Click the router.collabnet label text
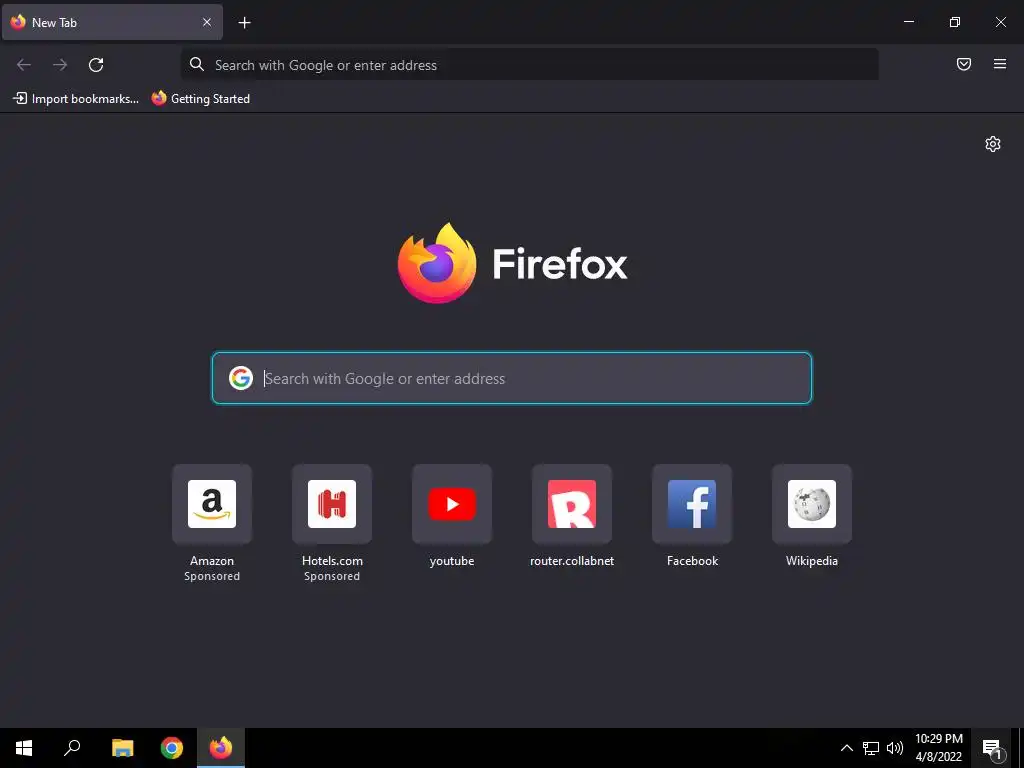Viewport: 1024px width, 768px height. [572, 561]
